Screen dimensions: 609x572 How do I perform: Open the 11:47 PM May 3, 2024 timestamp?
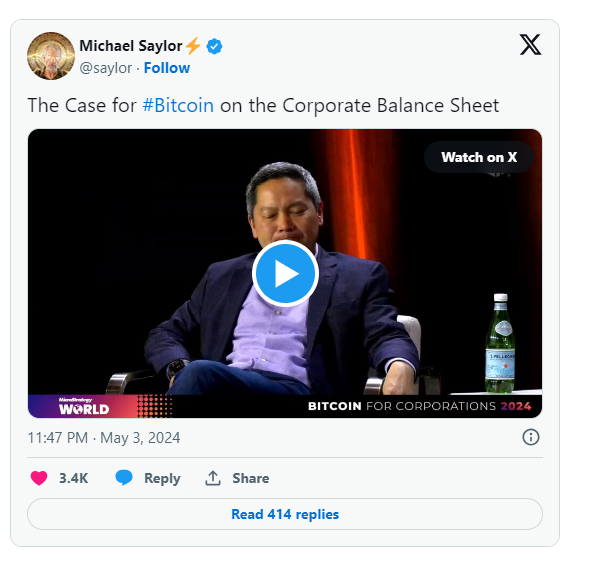[x=104, y=438]
